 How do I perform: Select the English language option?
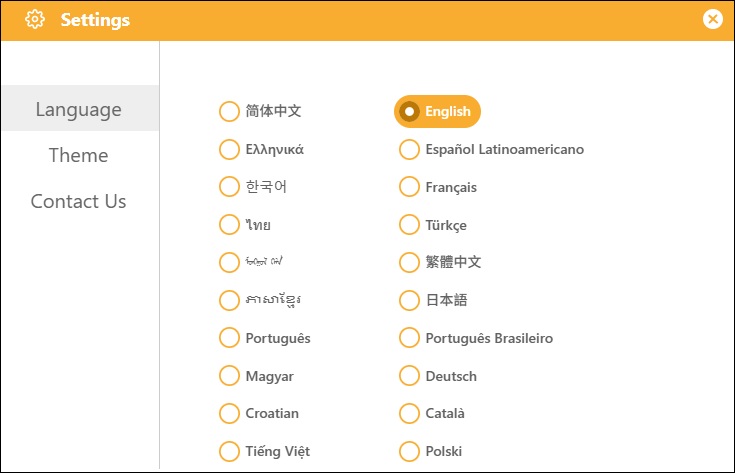click(437, 111)
